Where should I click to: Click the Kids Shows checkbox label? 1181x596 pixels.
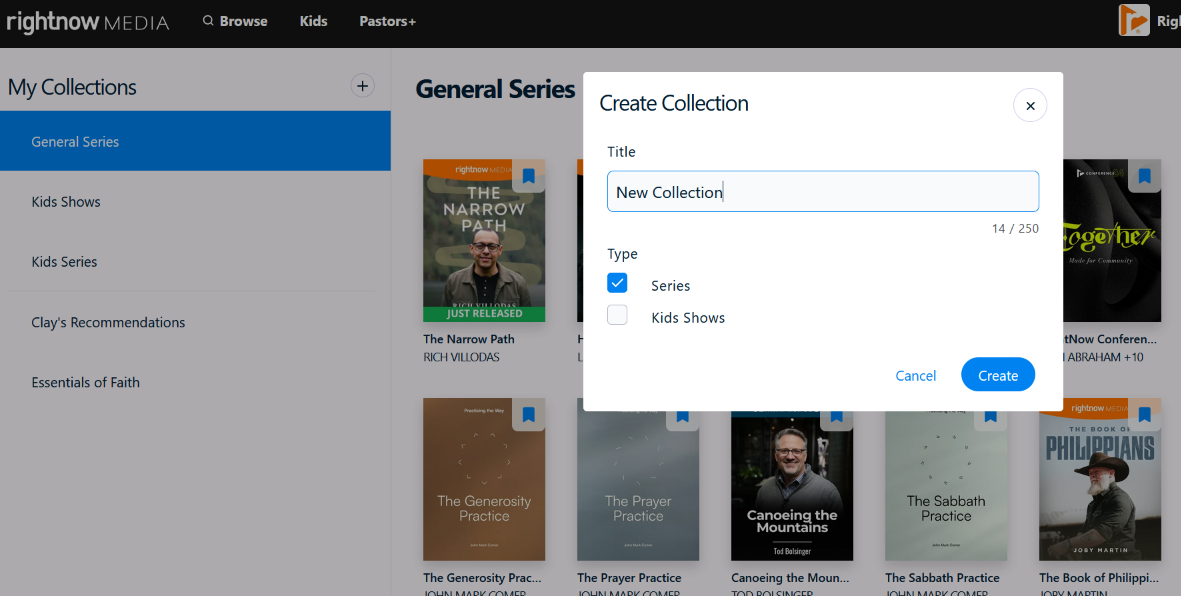pyautogui.click(x=688, y=318)
